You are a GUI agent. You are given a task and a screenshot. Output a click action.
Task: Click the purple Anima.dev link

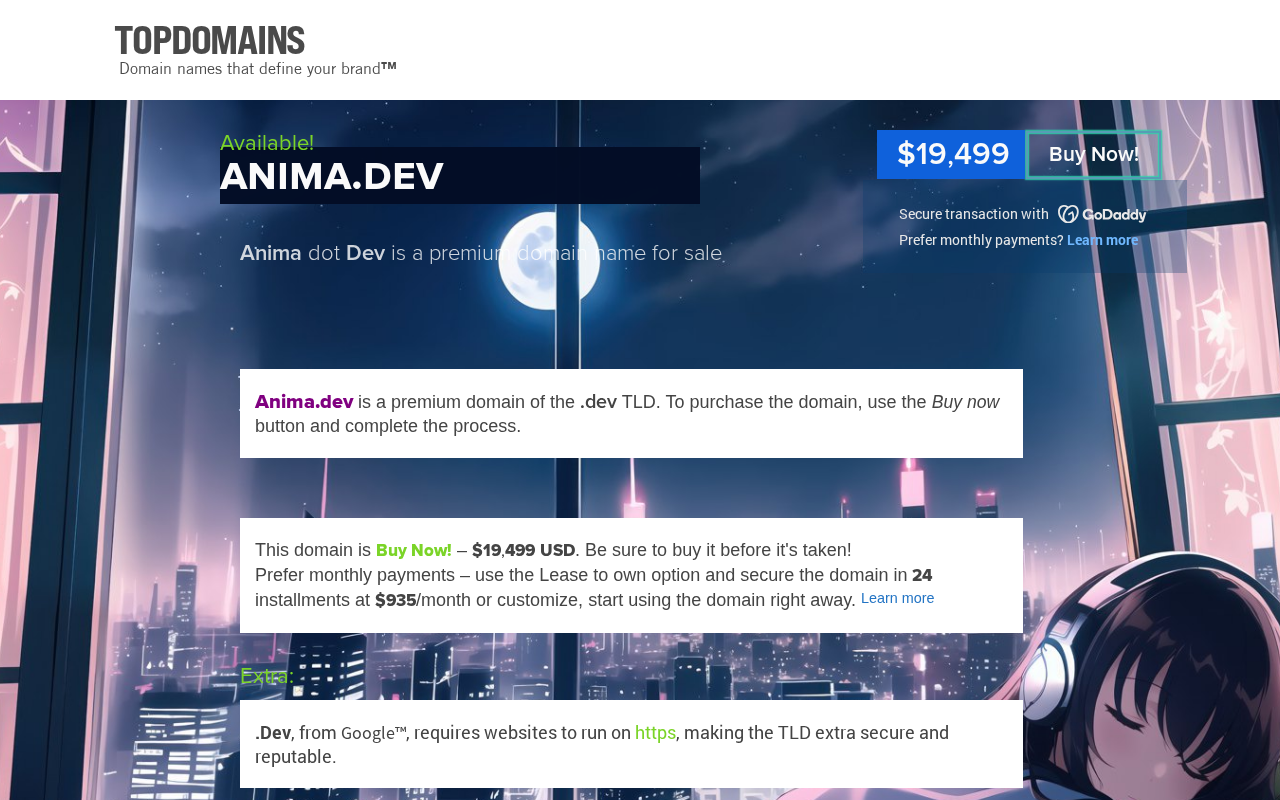304,402
